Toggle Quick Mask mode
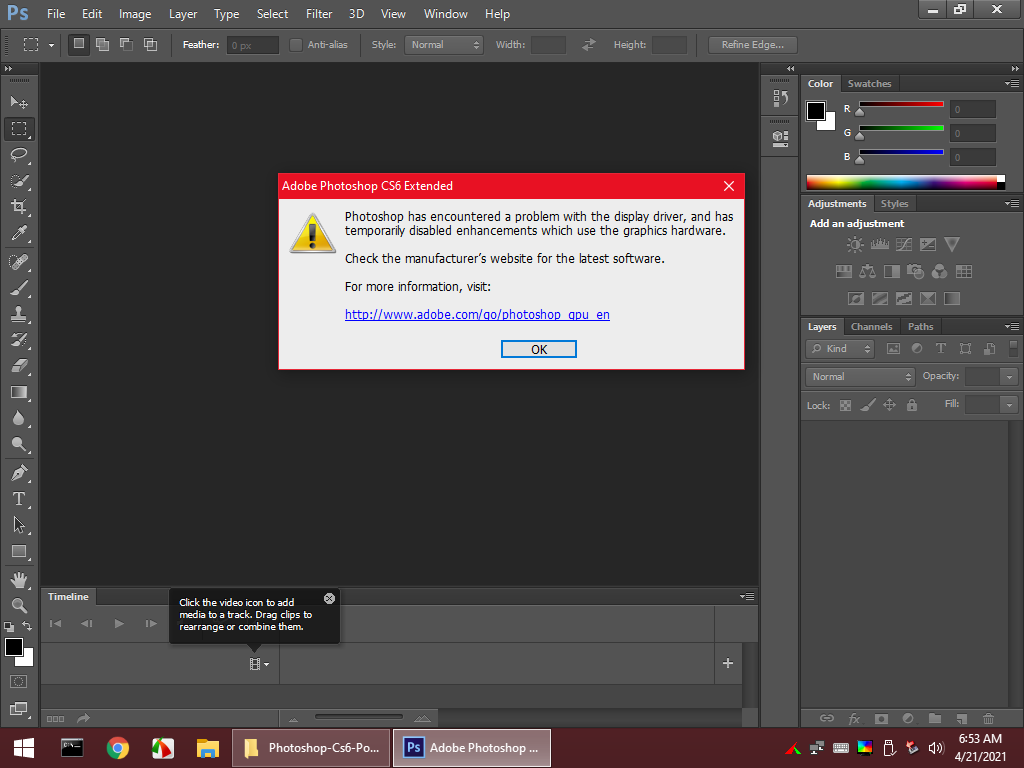This screenshot has width=1024, height=768. 19,682
